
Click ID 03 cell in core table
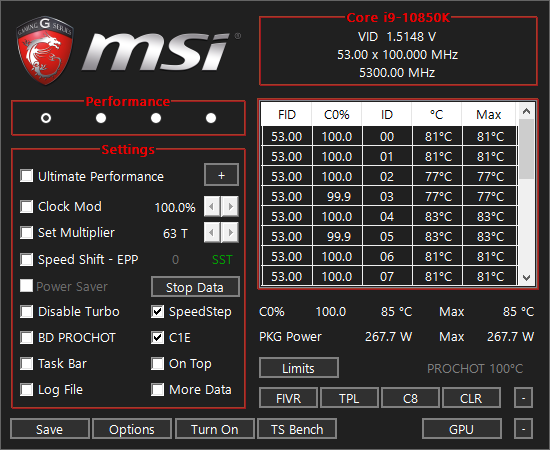pyautogui.click(x=387, y=196)
